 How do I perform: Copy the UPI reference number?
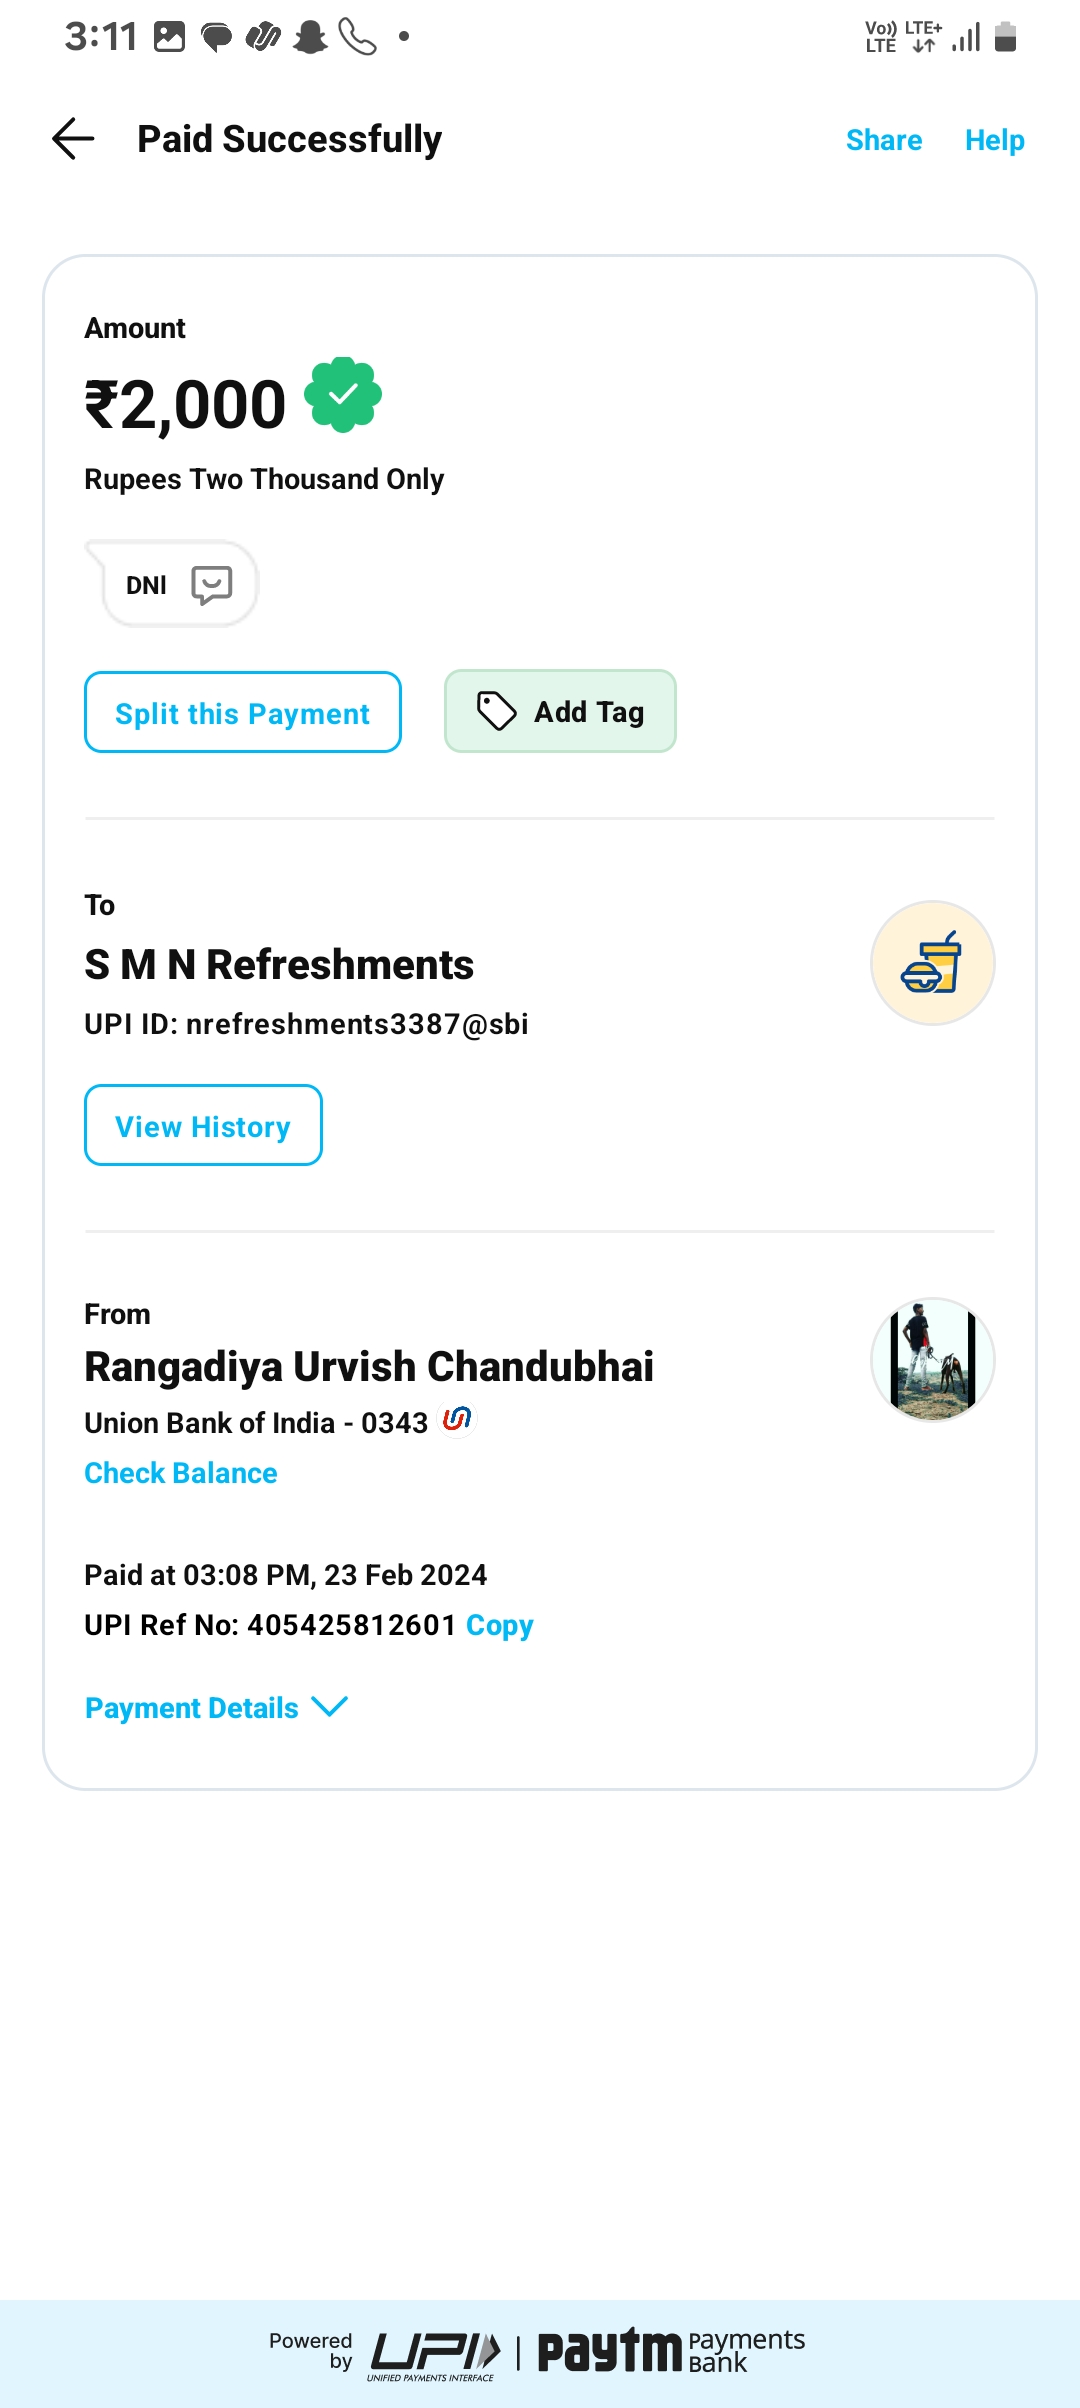tap(499, 1625)
